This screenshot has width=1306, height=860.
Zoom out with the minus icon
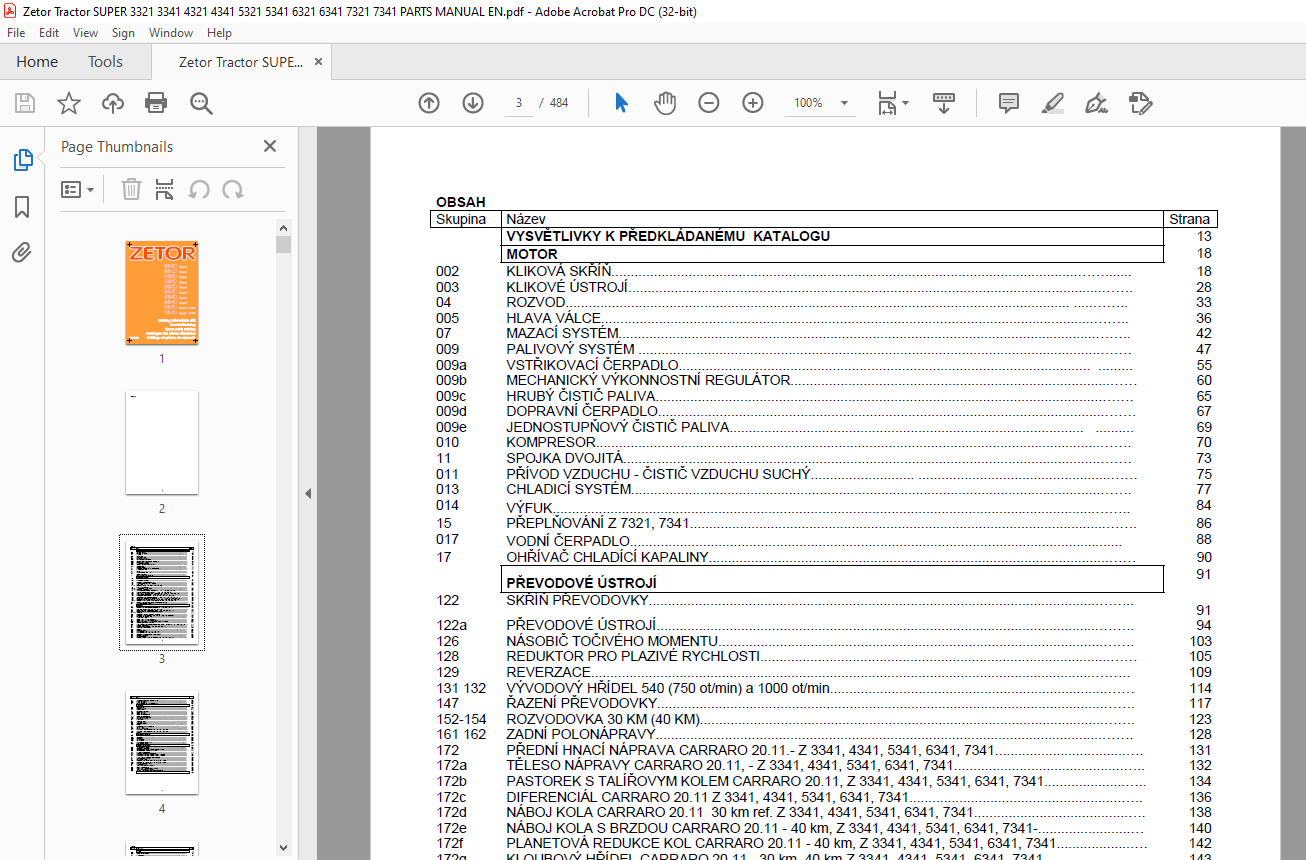click(709, 103)
